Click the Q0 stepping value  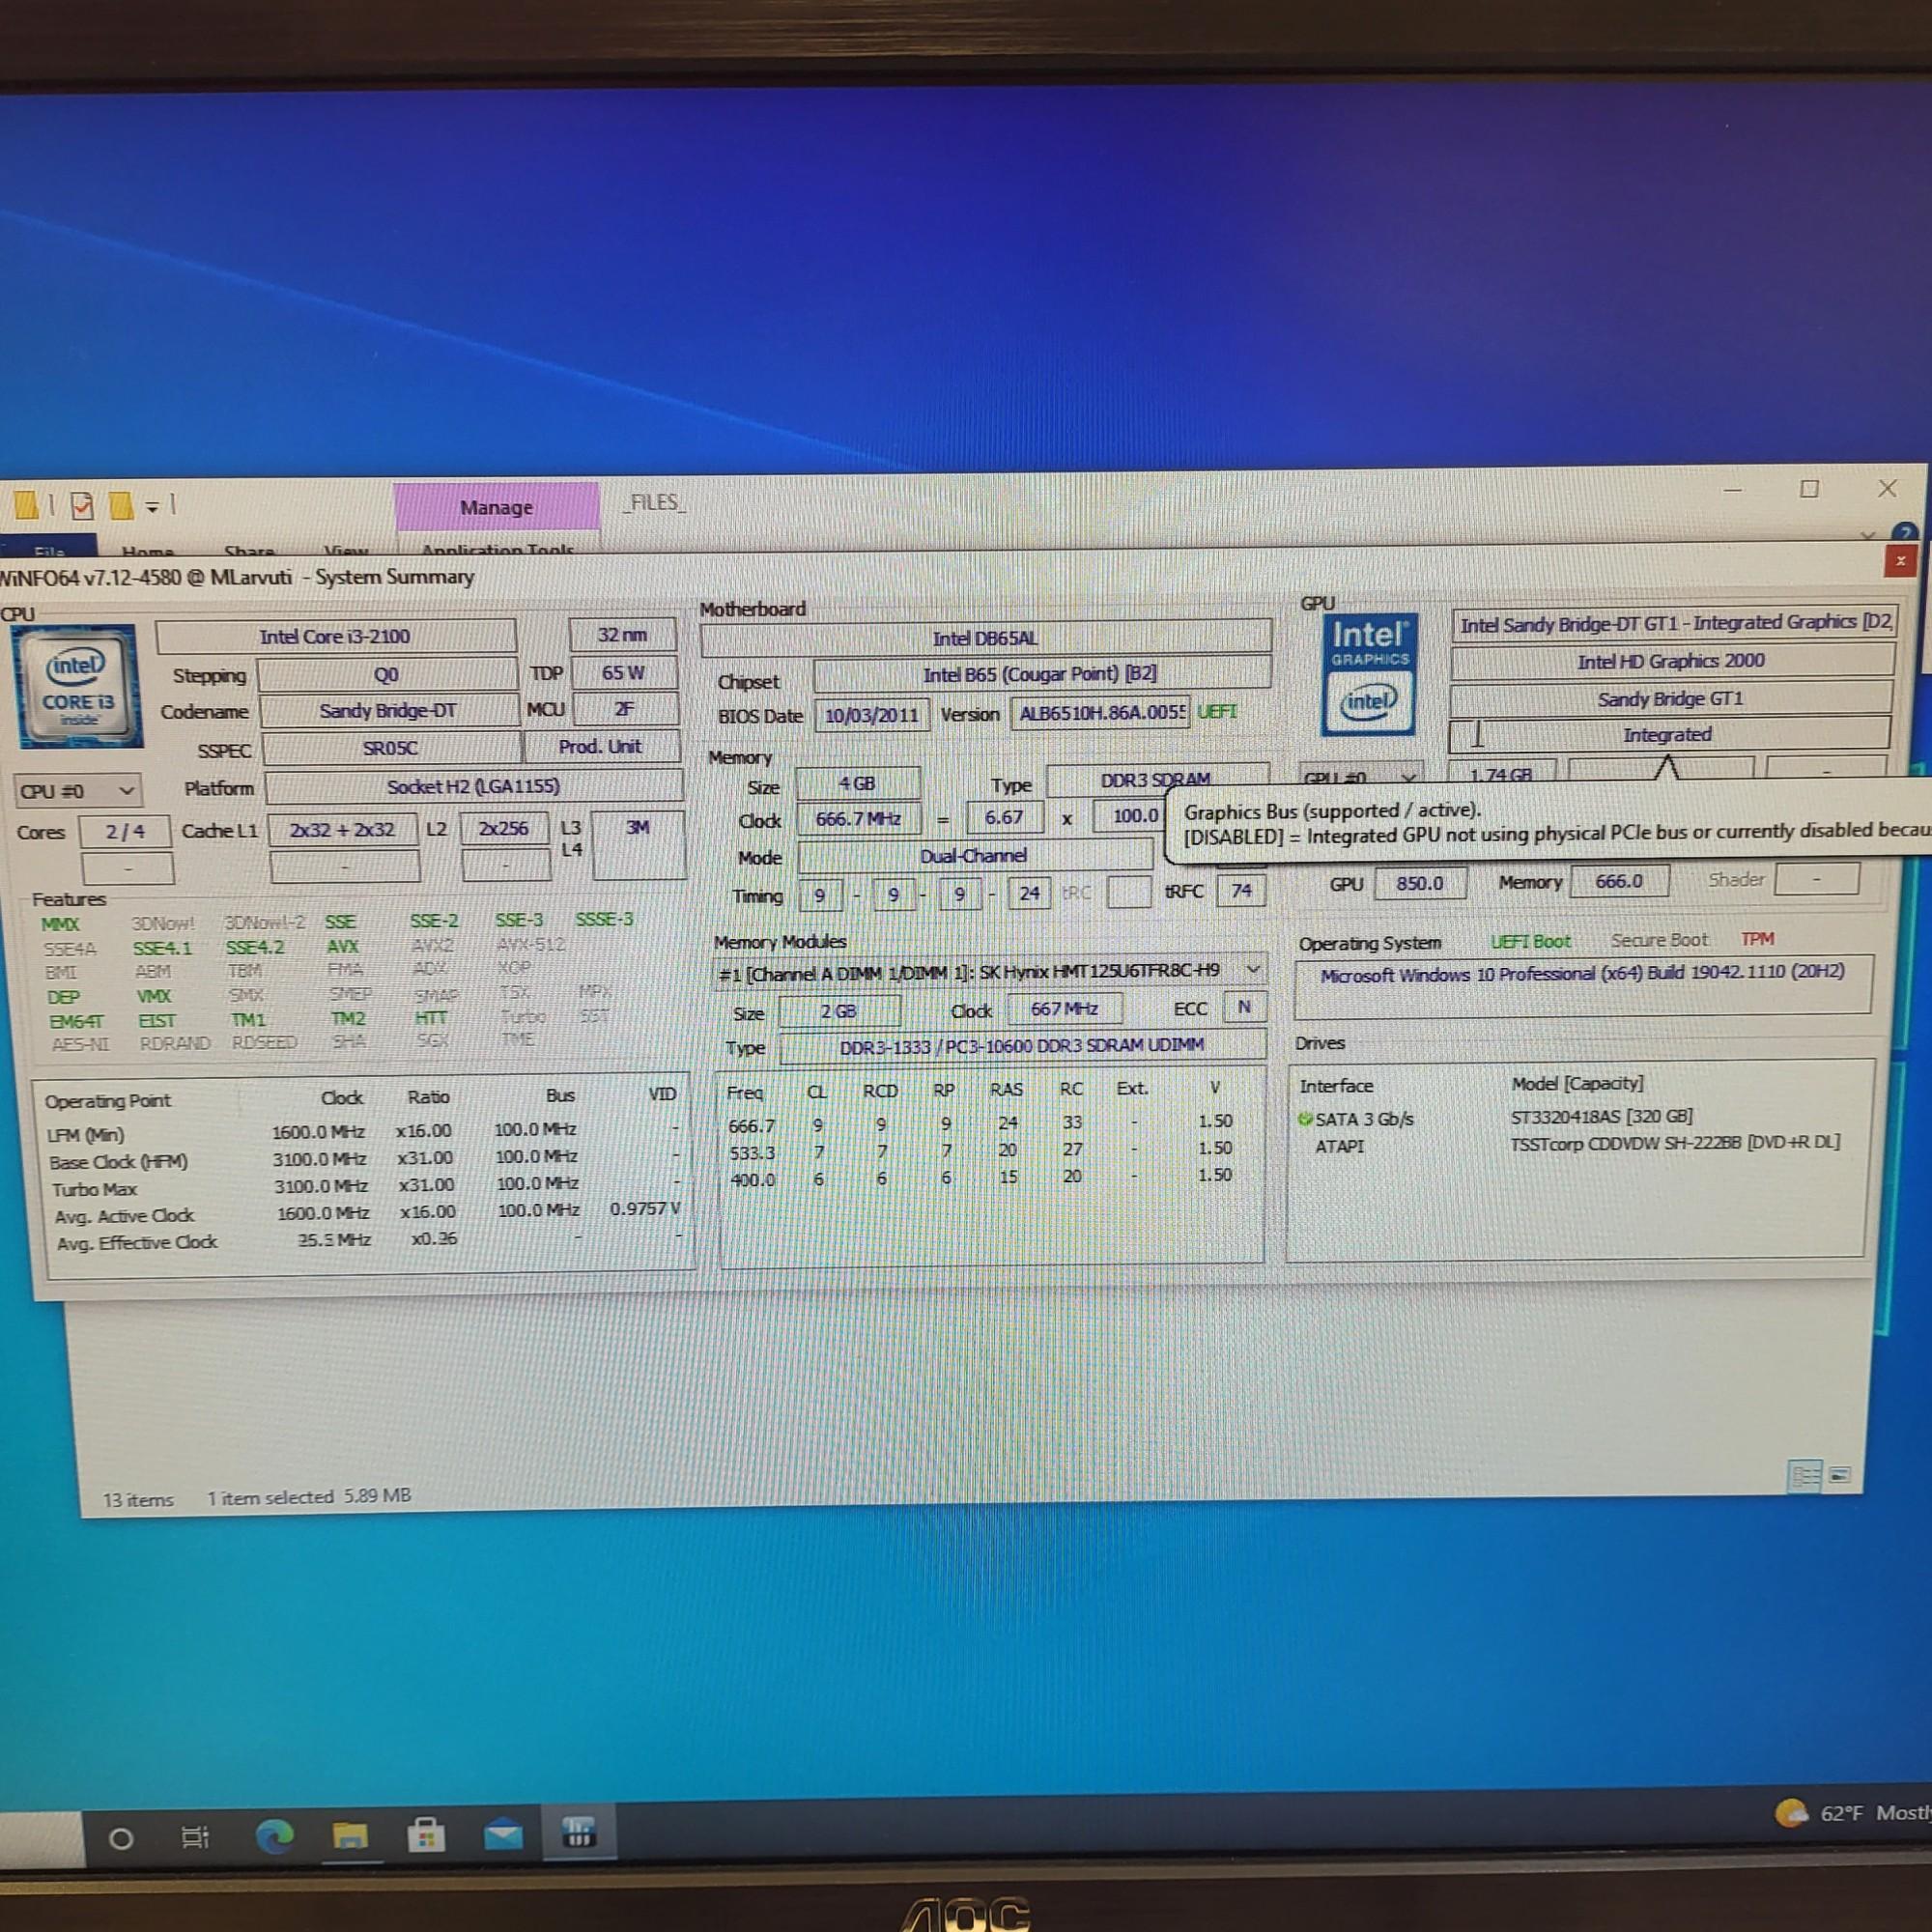pyautogui.click(x=387, y=675)
